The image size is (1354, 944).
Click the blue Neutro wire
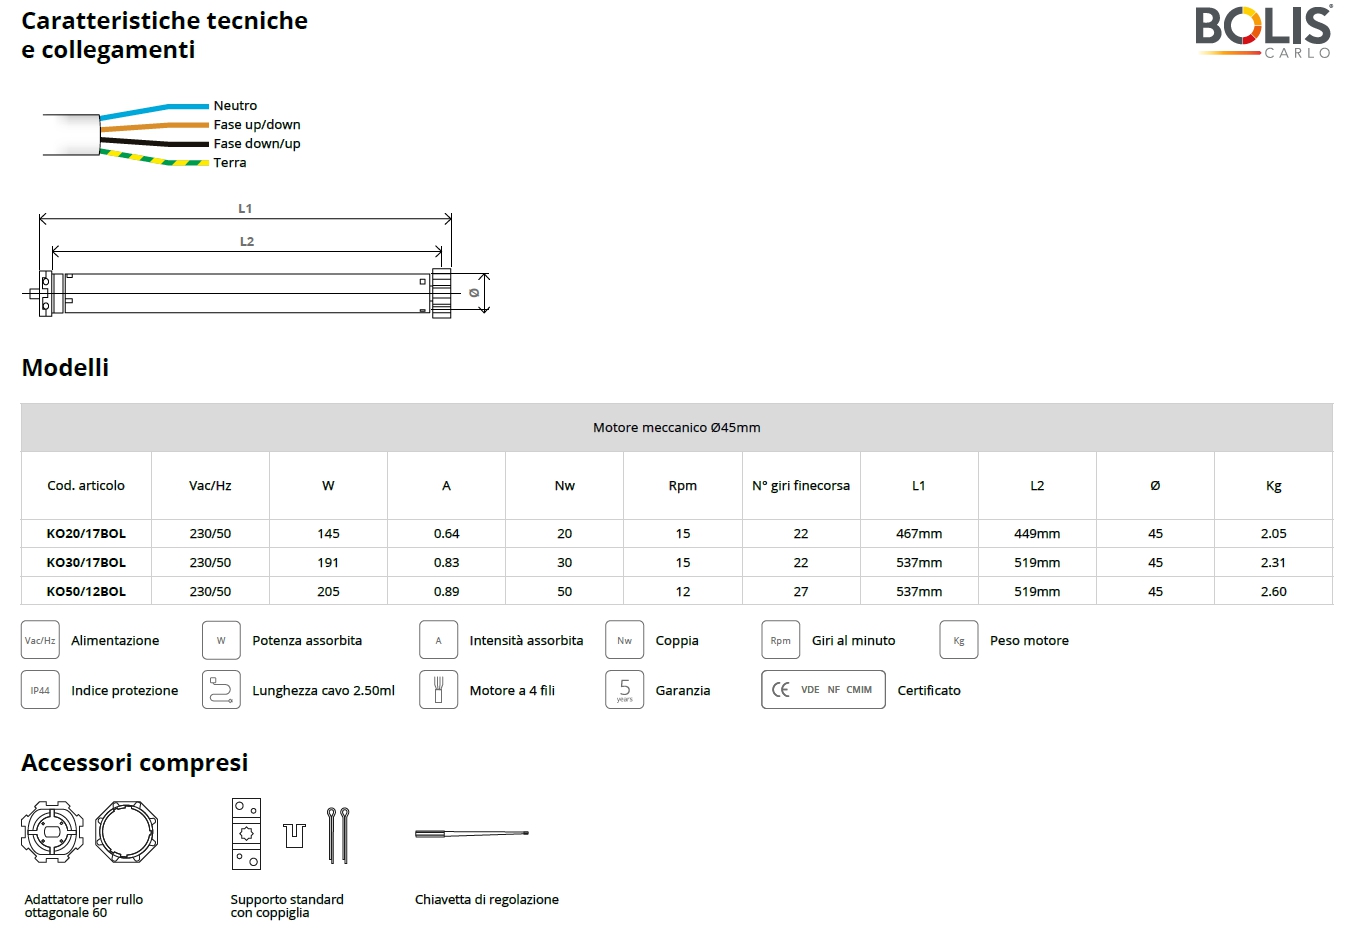160,109
